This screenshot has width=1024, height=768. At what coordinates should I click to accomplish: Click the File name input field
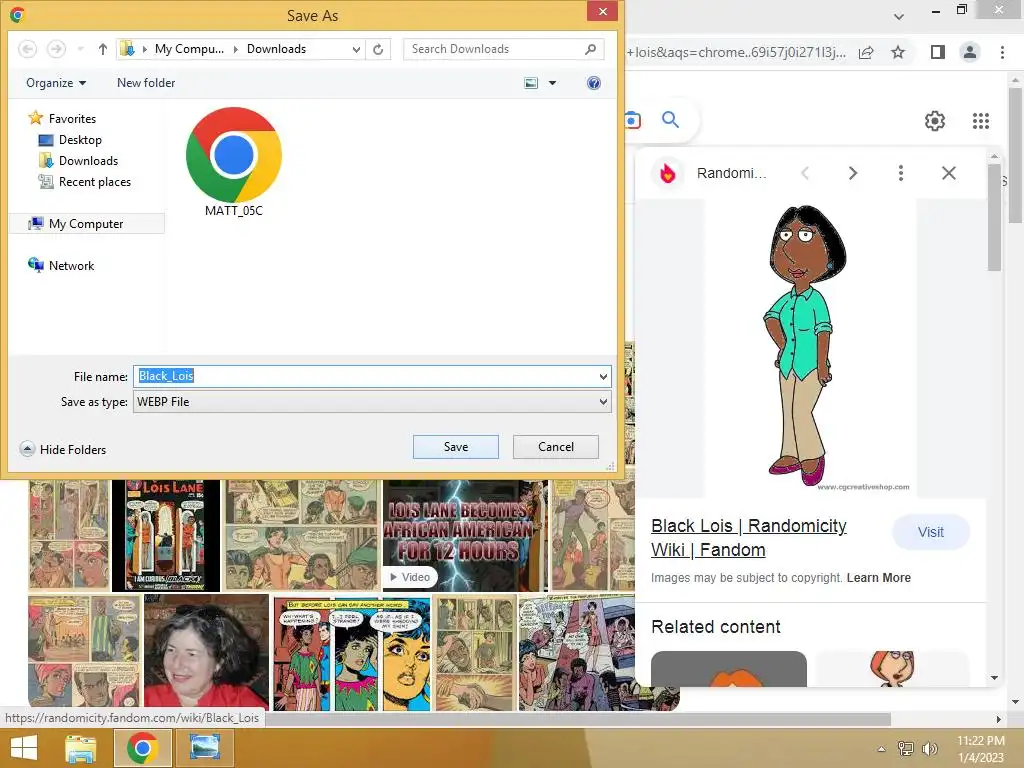[x=372, y=376]
